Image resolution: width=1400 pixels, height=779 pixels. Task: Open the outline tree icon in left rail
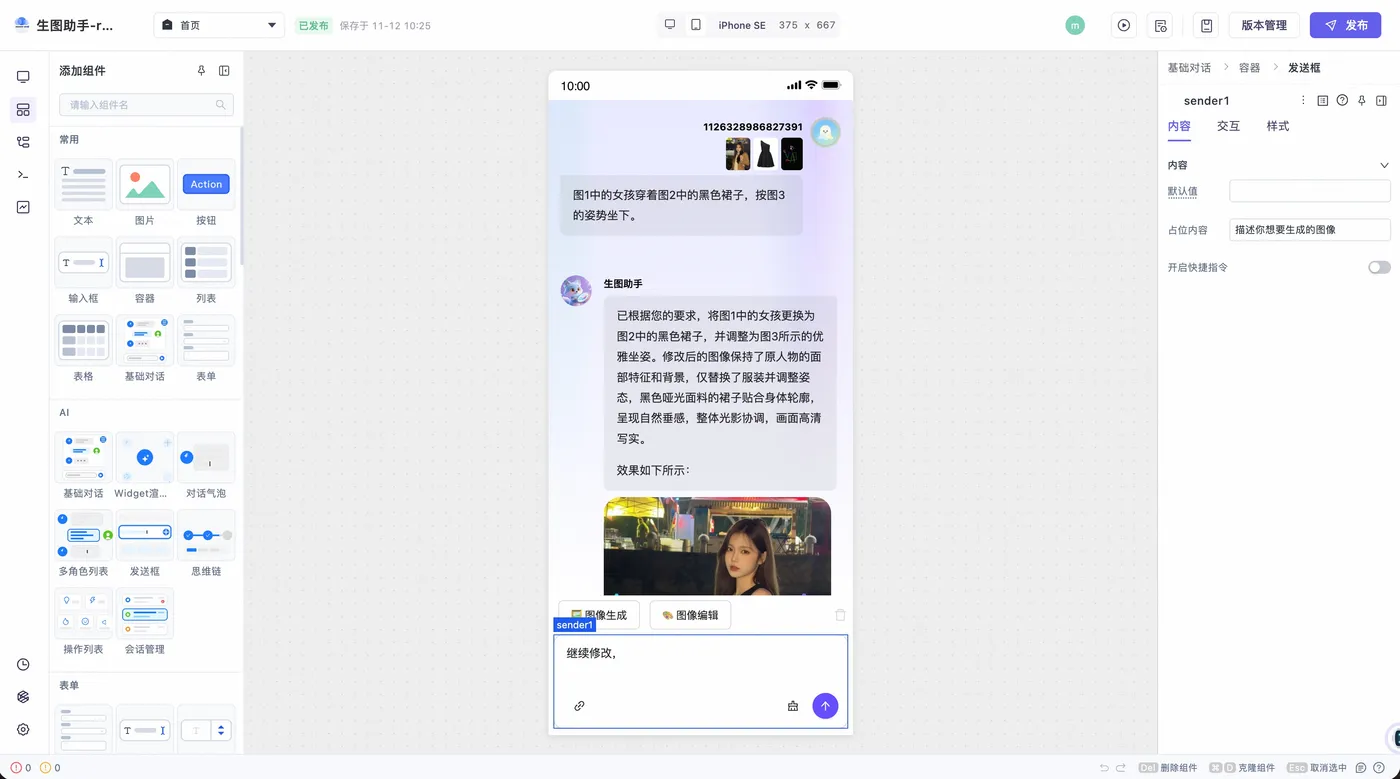pos(23,142)
